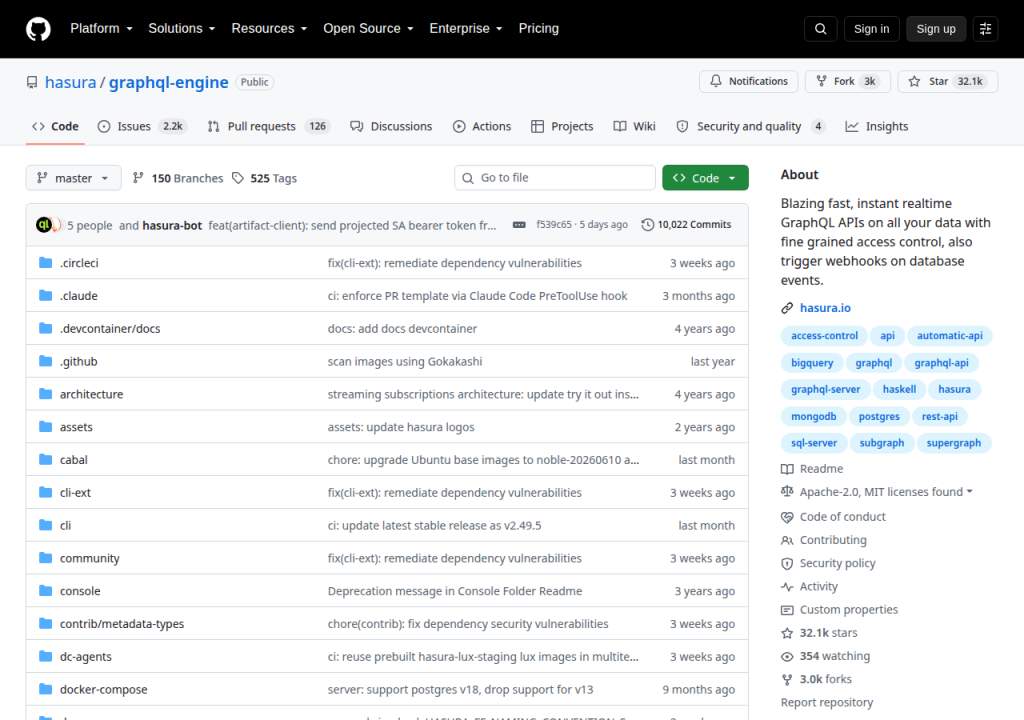Open the hasura.io website link
Screen dimensions: 1024x720
tap(825, 308)
